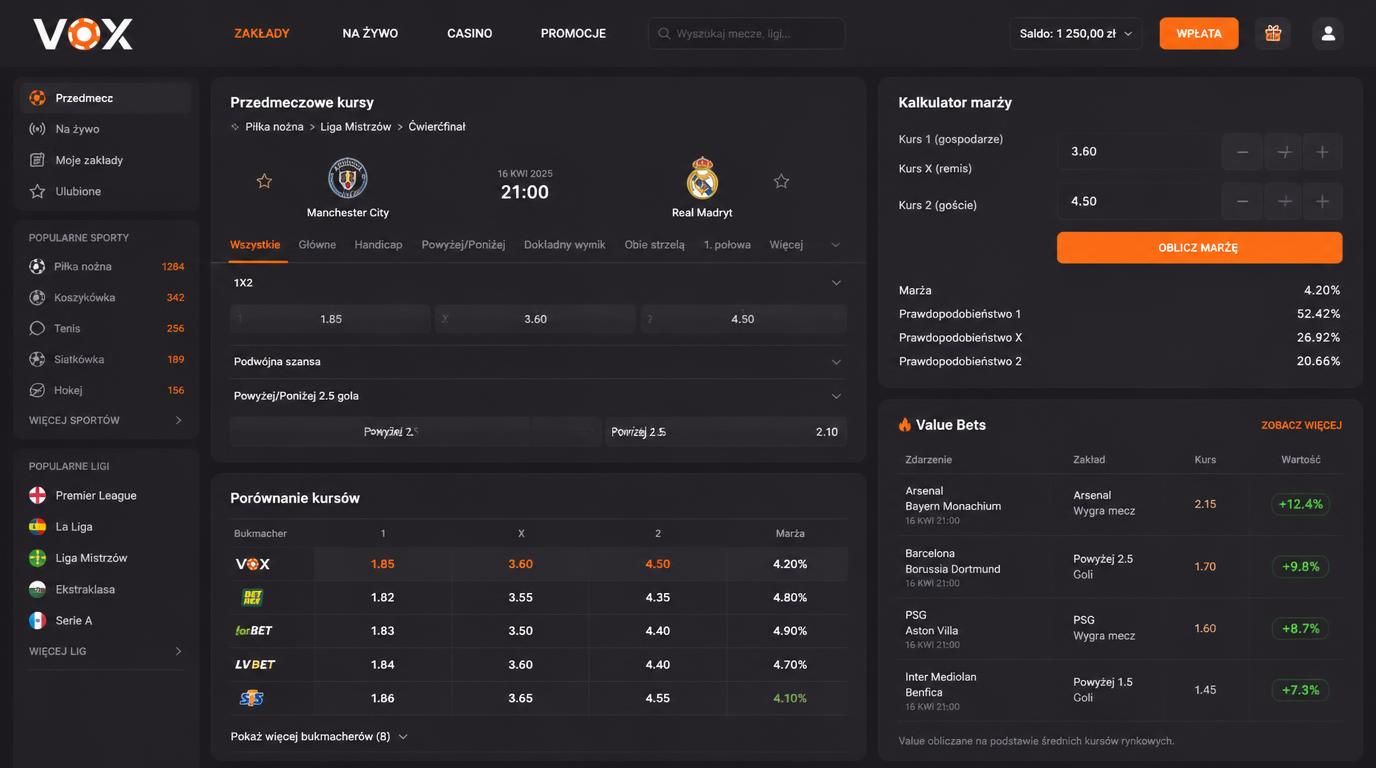
Task: Expand Więcej sportów list
Action: tap(106, 420)
